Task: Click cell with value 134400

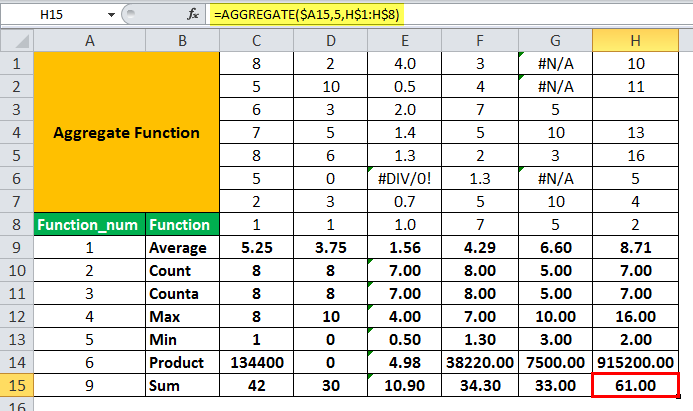Action: tap(256, 362)
